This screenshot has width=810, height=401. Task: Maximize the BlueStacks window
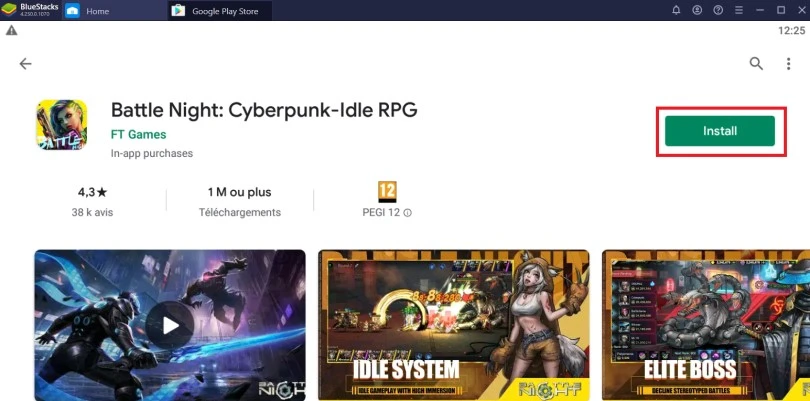(x=781, y=10)
